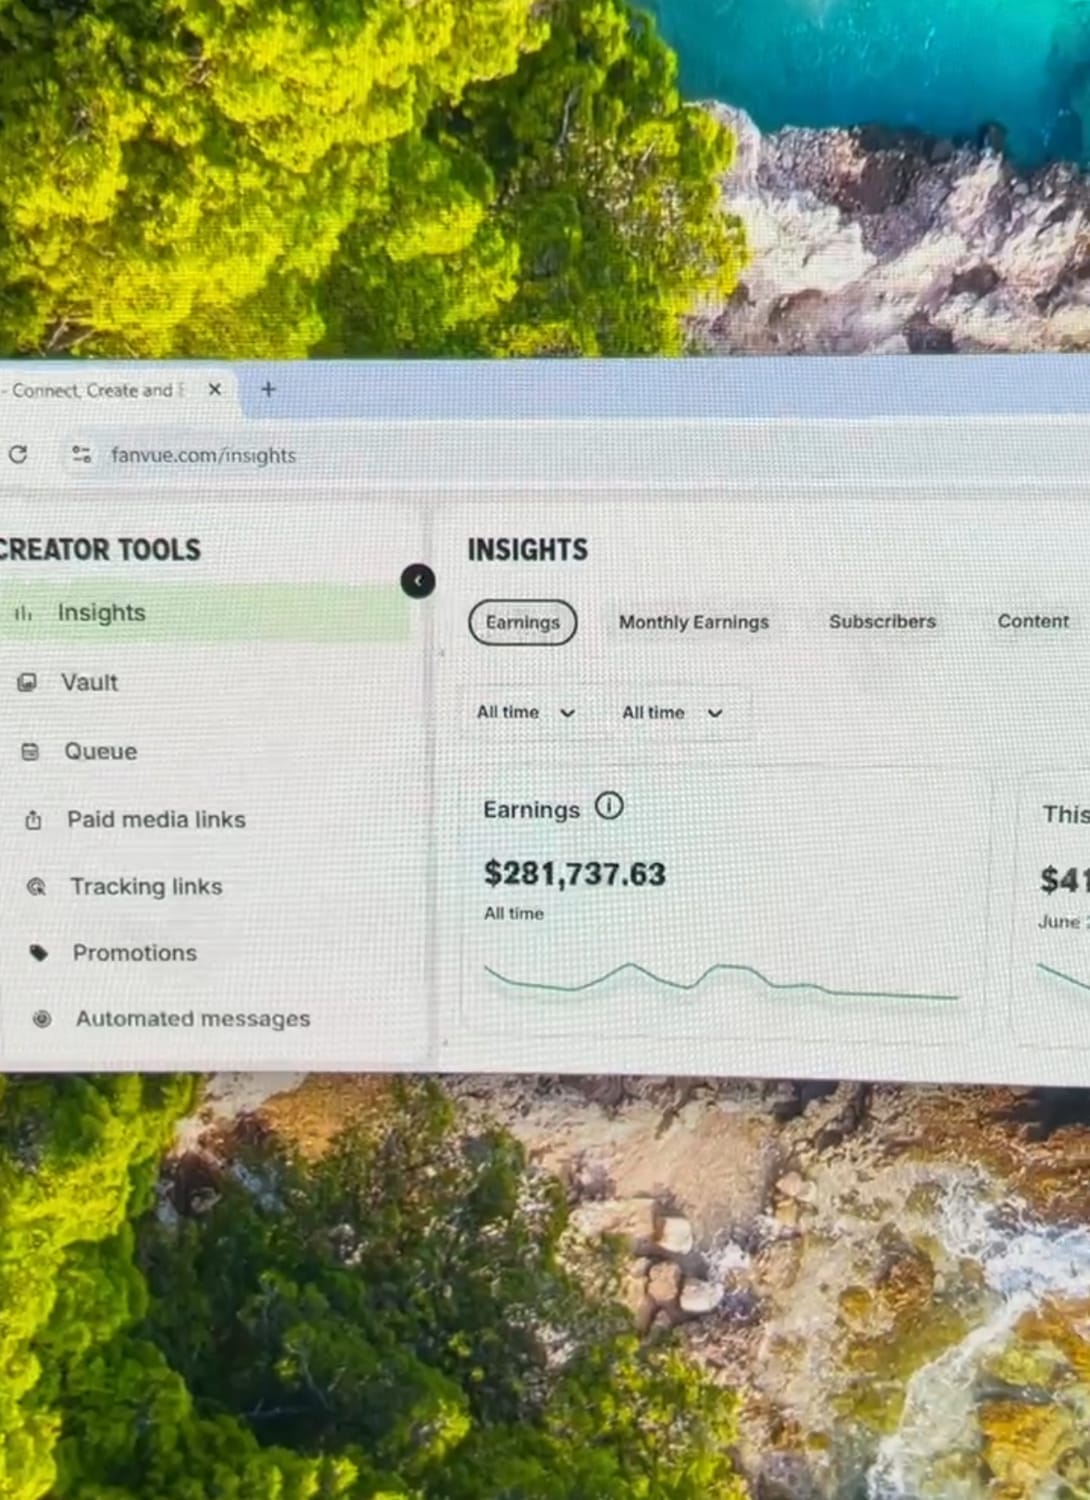The image size is (1090, 1500).
Task: Click the fanvue.com/insights address bar
Action: [x=203, y=455]
